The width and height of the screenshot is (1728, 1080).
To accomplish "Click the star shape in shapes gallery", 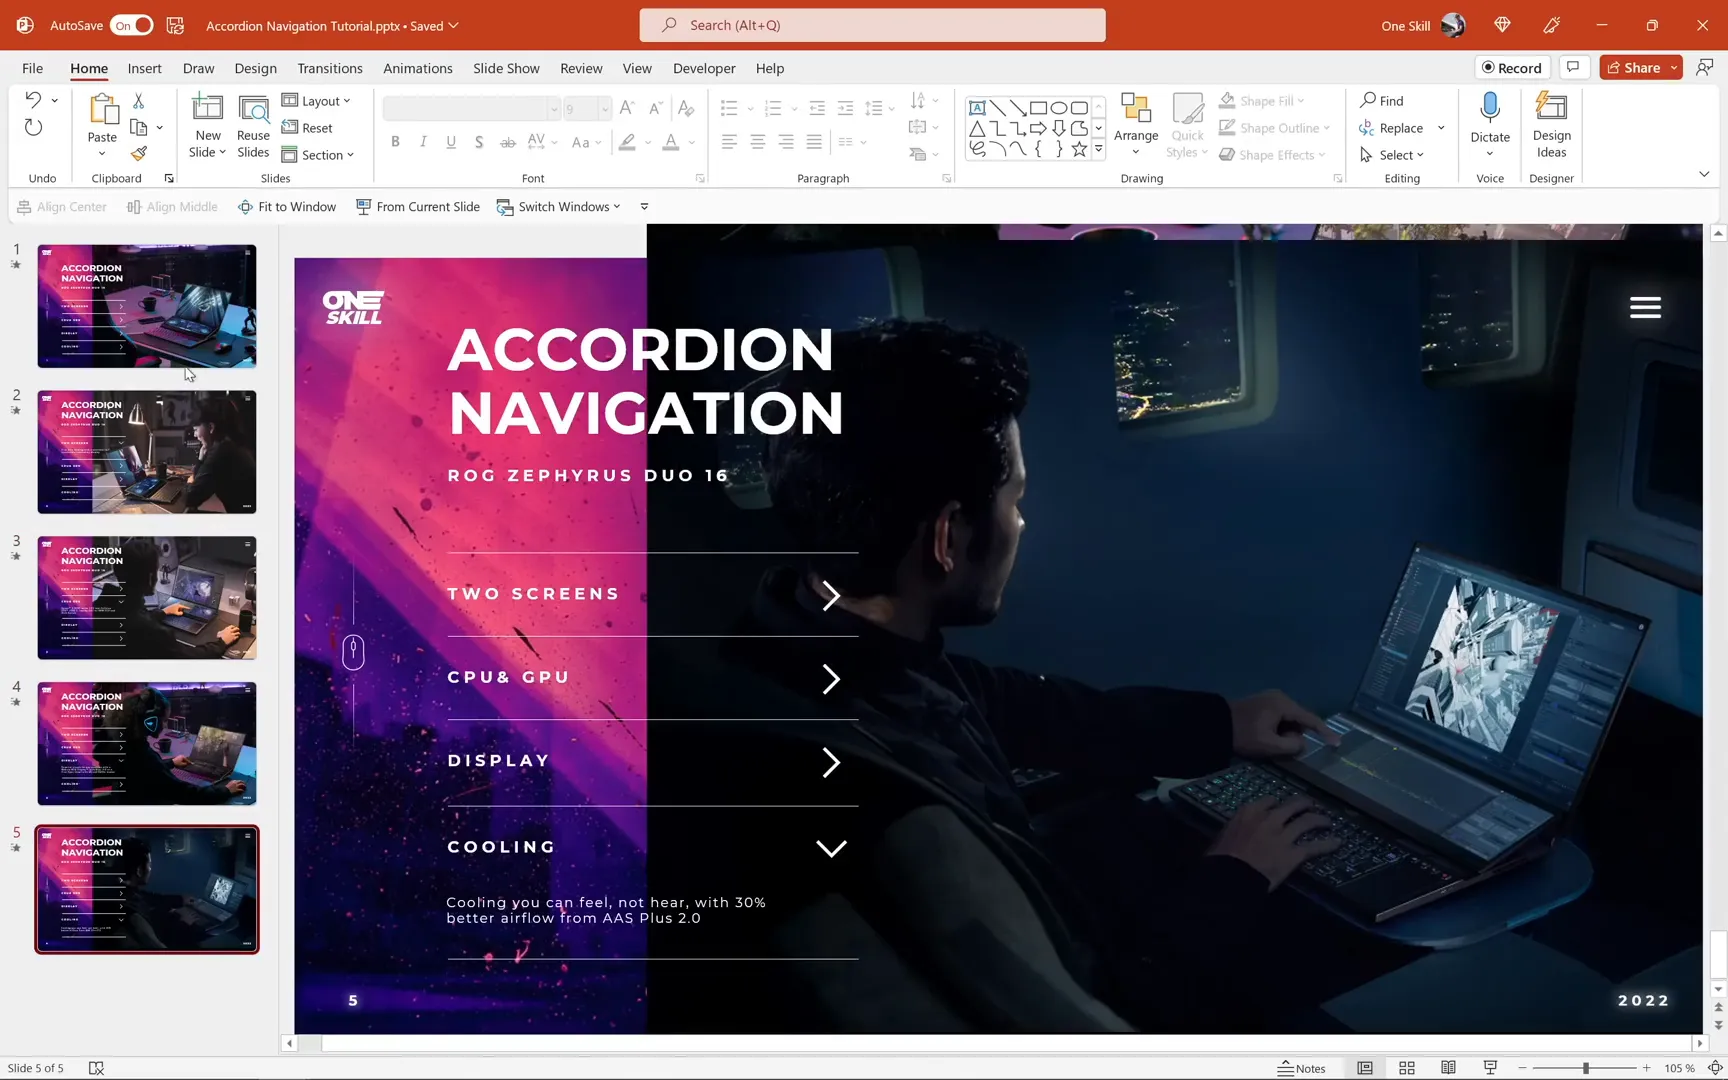I will pos(1079,149).
